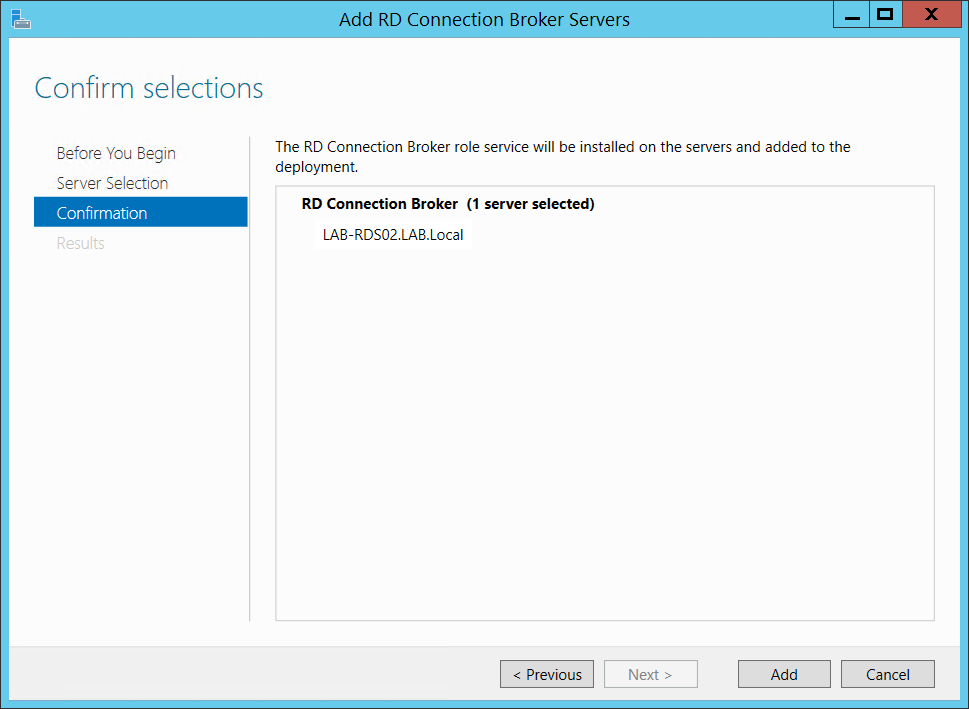Go to the Before You Begin step

pos(116,153)
